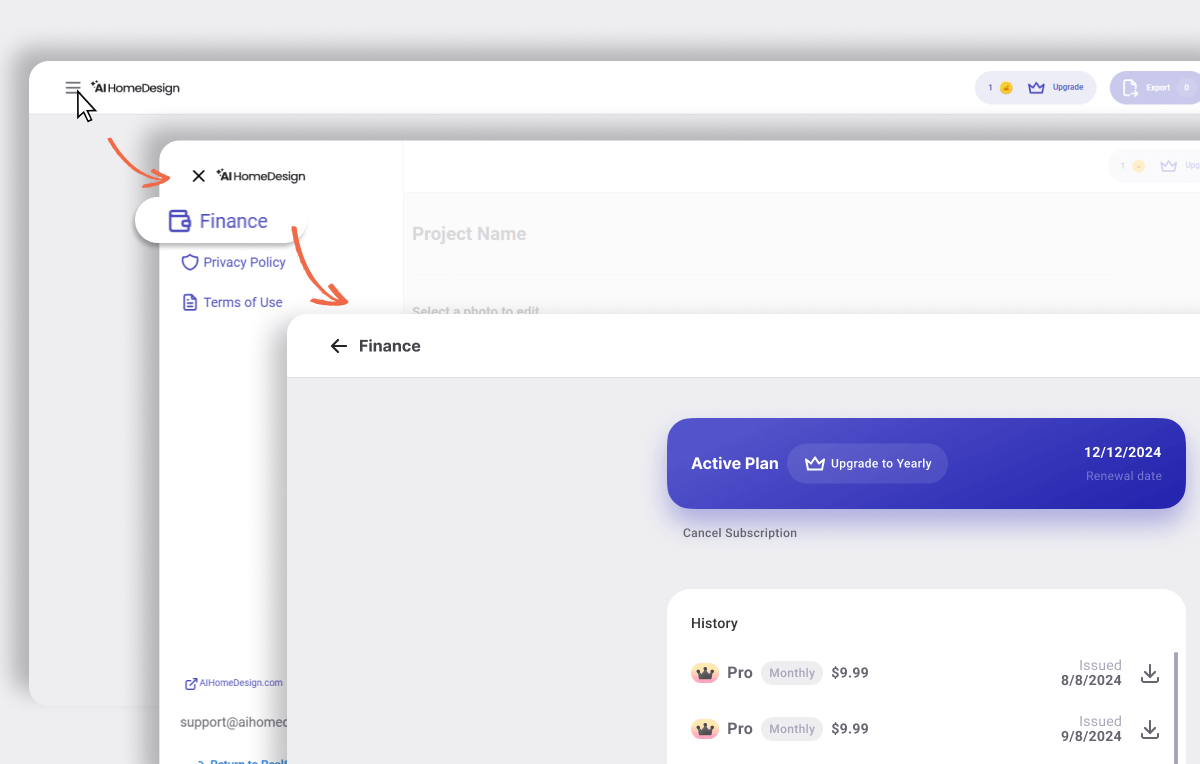Open hamburger menu in top window
Screen dimensions: 1200x764
click(73, 88)
